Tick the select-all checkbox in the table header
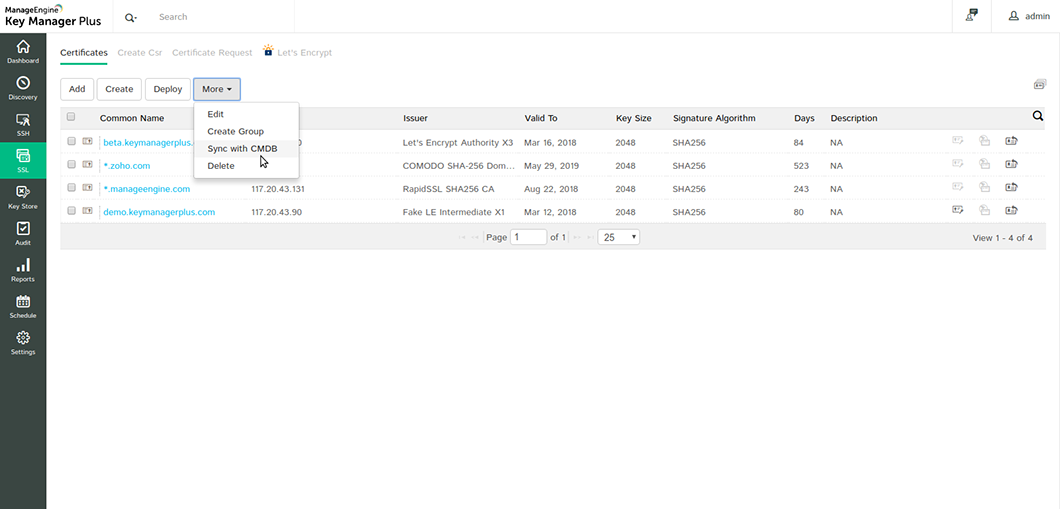Viewport: 1060px width, 509px height. click(x=71, y=117)
